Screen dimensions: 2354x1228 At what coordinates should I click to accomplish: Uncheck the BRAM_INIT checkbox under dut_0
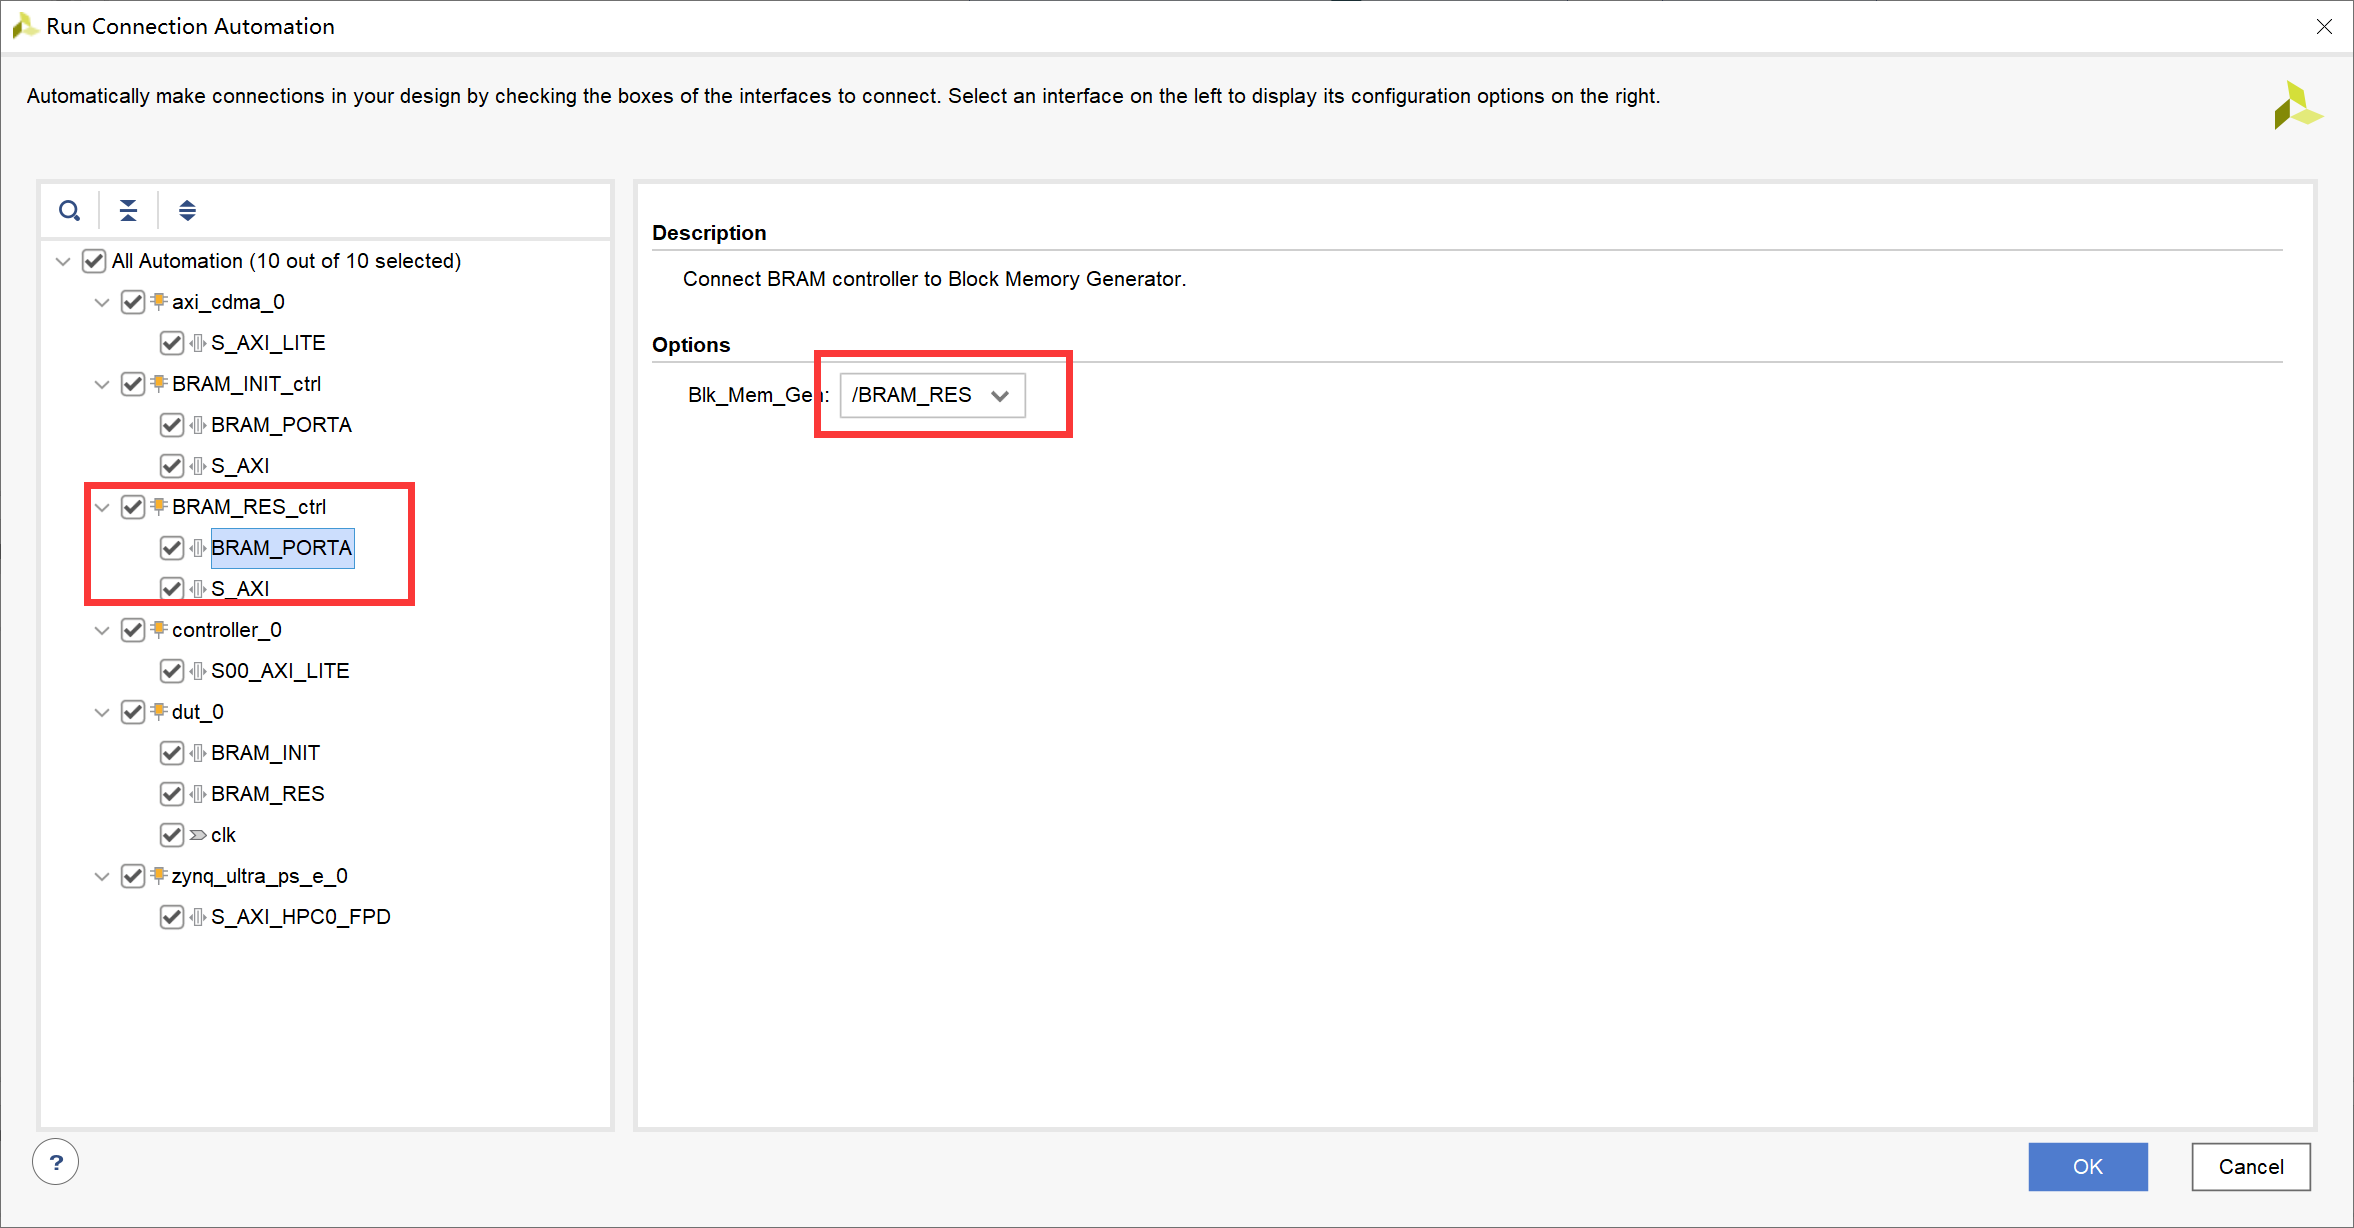tap(172, 753)
